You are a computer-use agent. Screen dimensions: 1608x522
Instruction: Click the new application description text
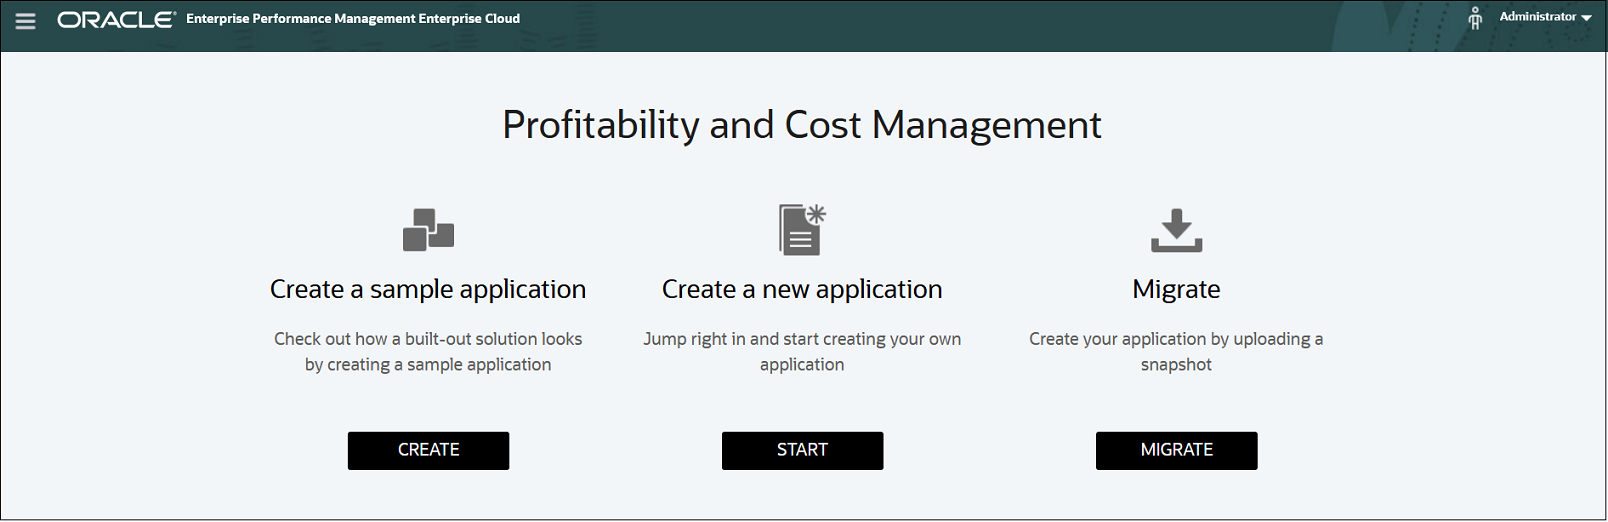click(x=802, y=351)
